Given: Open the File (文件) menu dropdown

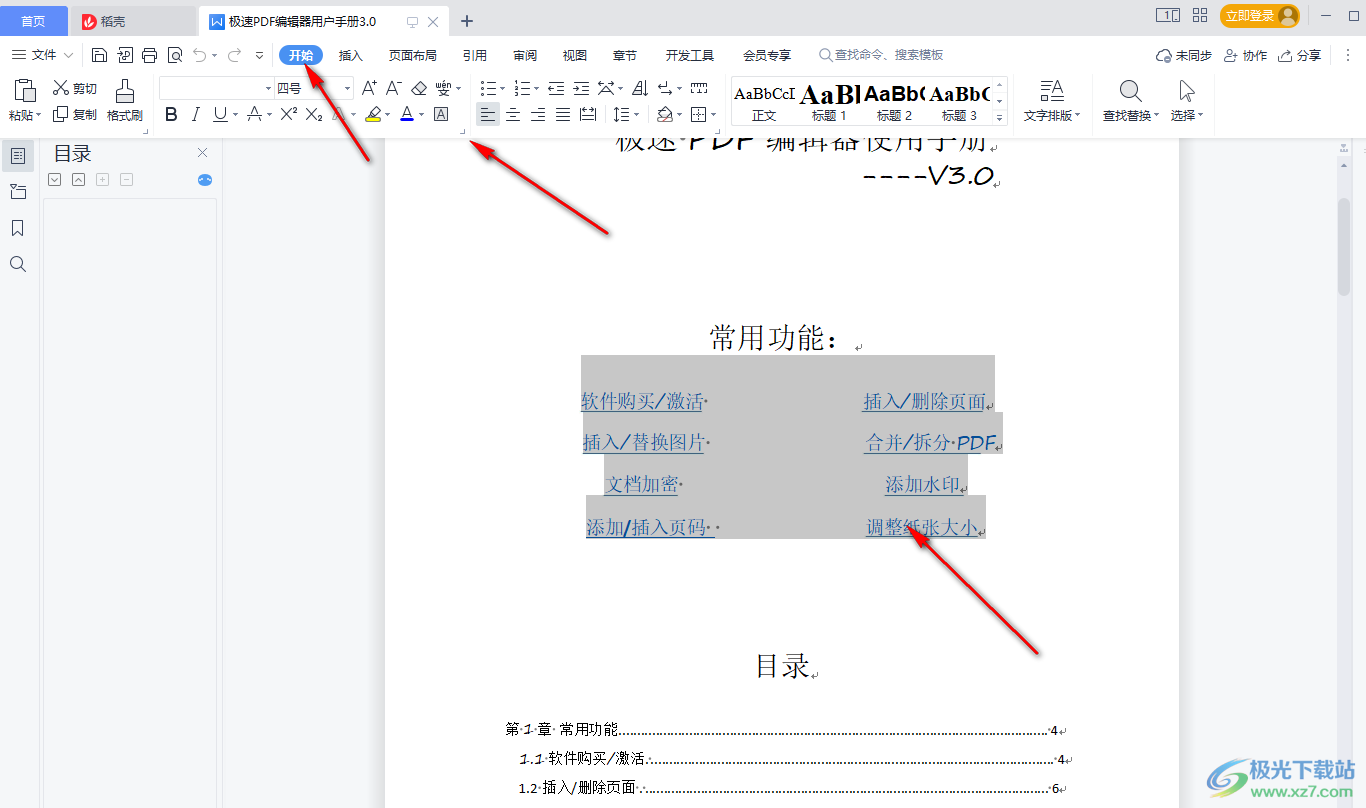Looking at the screenshot, I should click(x=42, y=55).
